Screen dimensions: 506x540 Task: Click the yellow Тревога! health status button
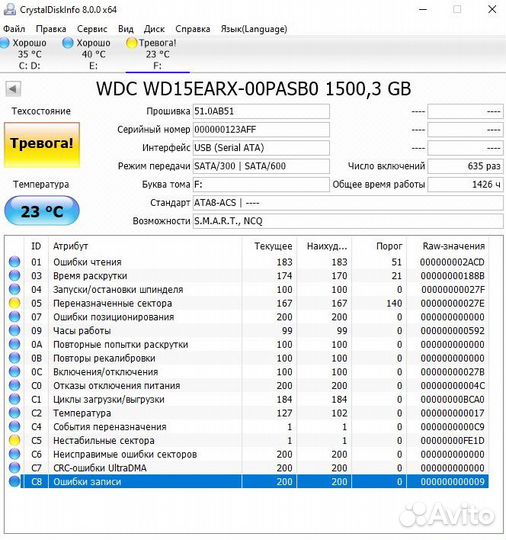point(42,145)
